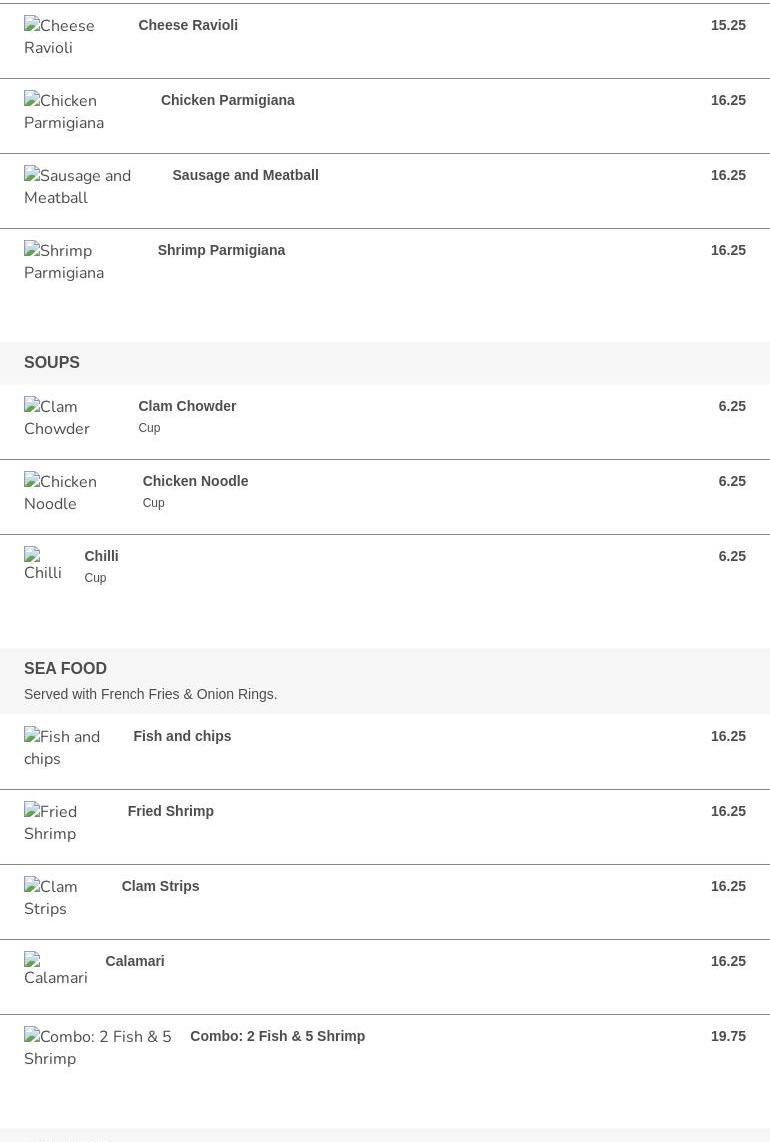Click the Shrimp Parmigiana image thumbnail
Image resolution: width=770 pixels, height=1142 pixels.
click(64, 261)
